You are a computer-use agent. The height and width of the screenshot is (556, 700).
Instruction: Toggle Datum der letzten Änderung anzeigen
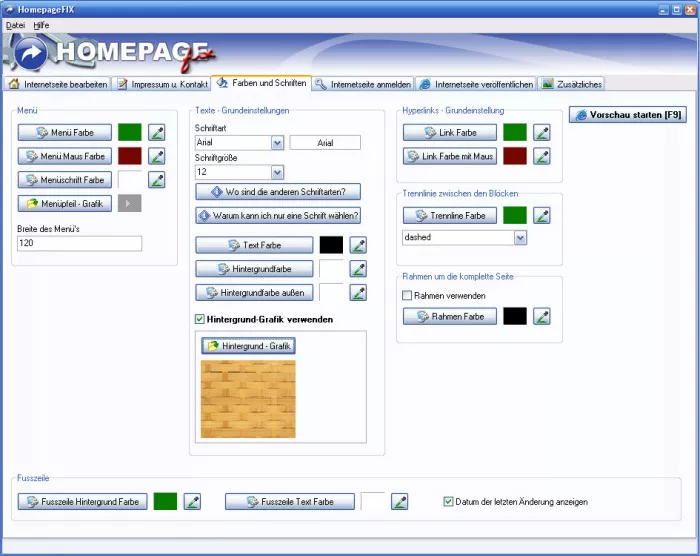point(448,502)
